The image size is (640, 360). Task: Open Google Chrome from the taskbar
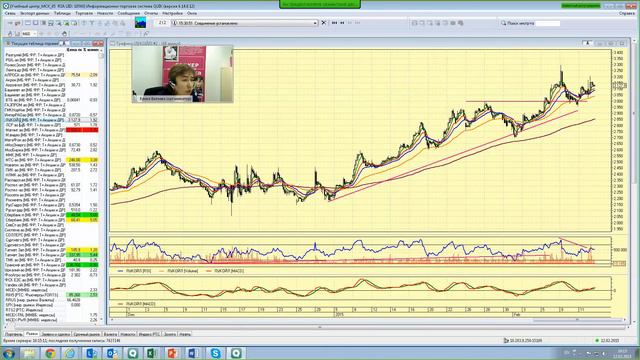click(x=50, y=353)
